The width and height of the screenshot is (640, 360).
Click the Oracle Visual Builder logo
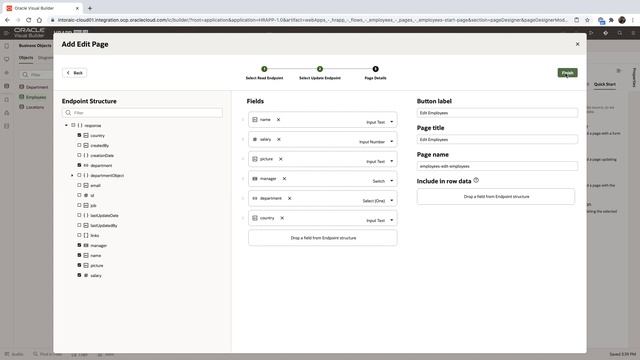pos(29,33)
